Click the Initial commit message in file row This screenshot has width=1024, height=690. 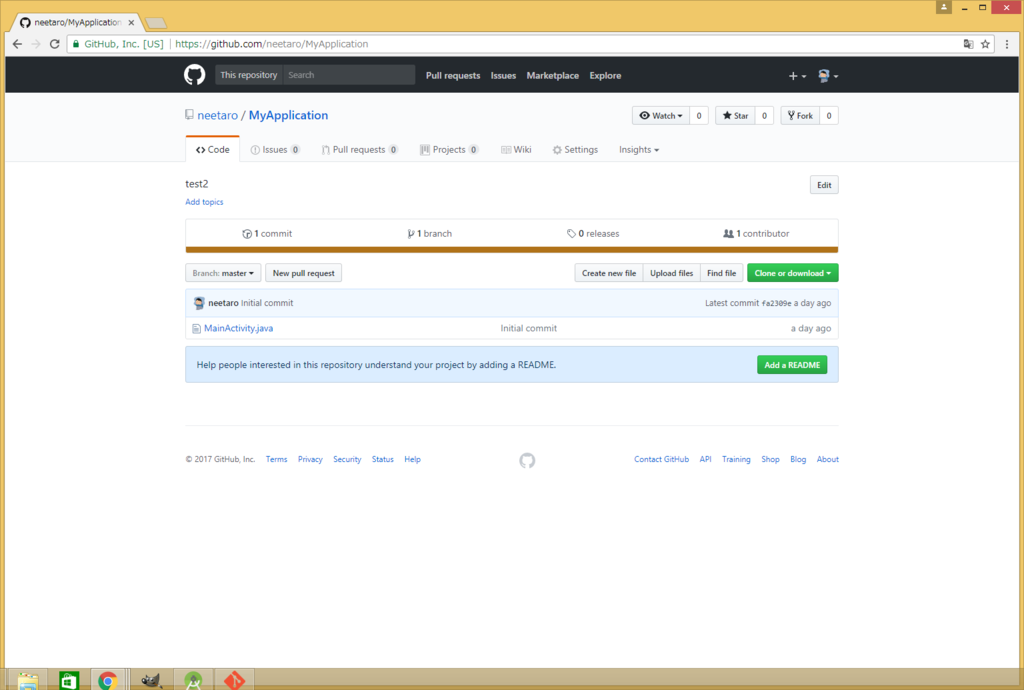pos(528,328)
